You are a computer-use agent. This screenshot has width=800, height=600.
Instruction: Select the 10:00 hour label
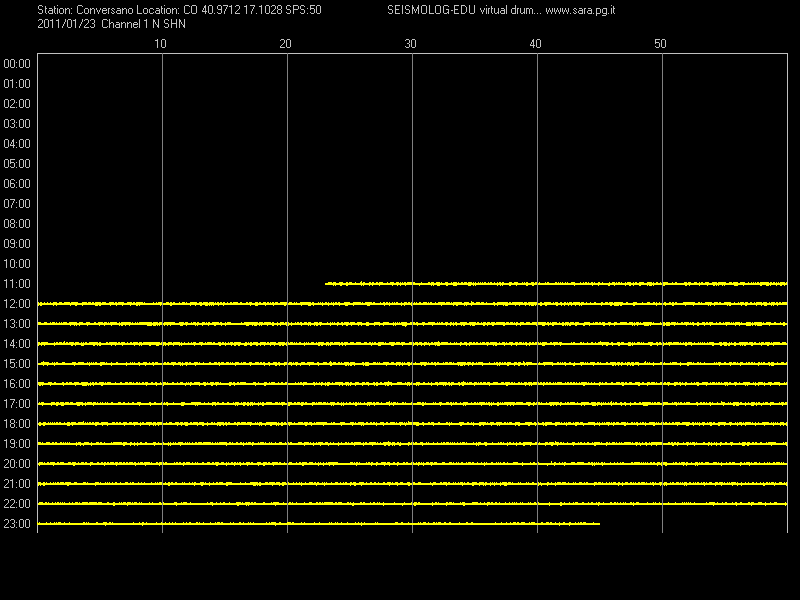pos(17,264)
